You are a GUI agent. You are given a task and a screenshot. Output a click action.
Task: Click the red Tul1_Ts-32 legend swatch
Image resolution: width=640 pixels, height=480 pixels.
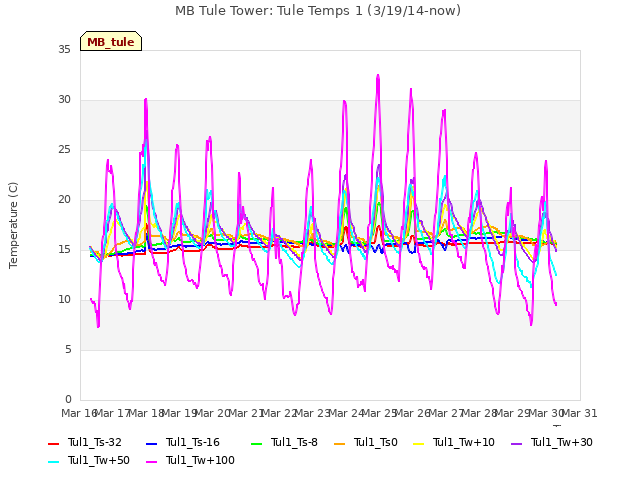53,443
